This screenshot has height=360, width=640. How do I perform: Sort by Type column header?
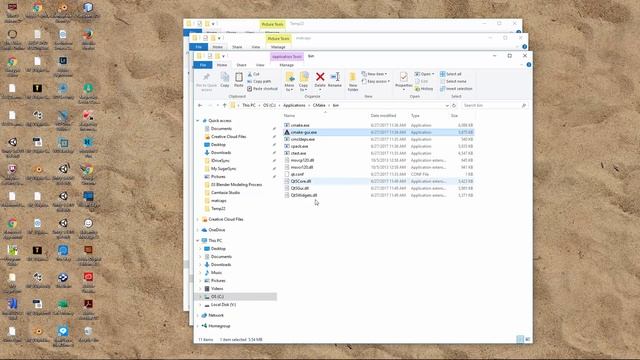(415, 116)
